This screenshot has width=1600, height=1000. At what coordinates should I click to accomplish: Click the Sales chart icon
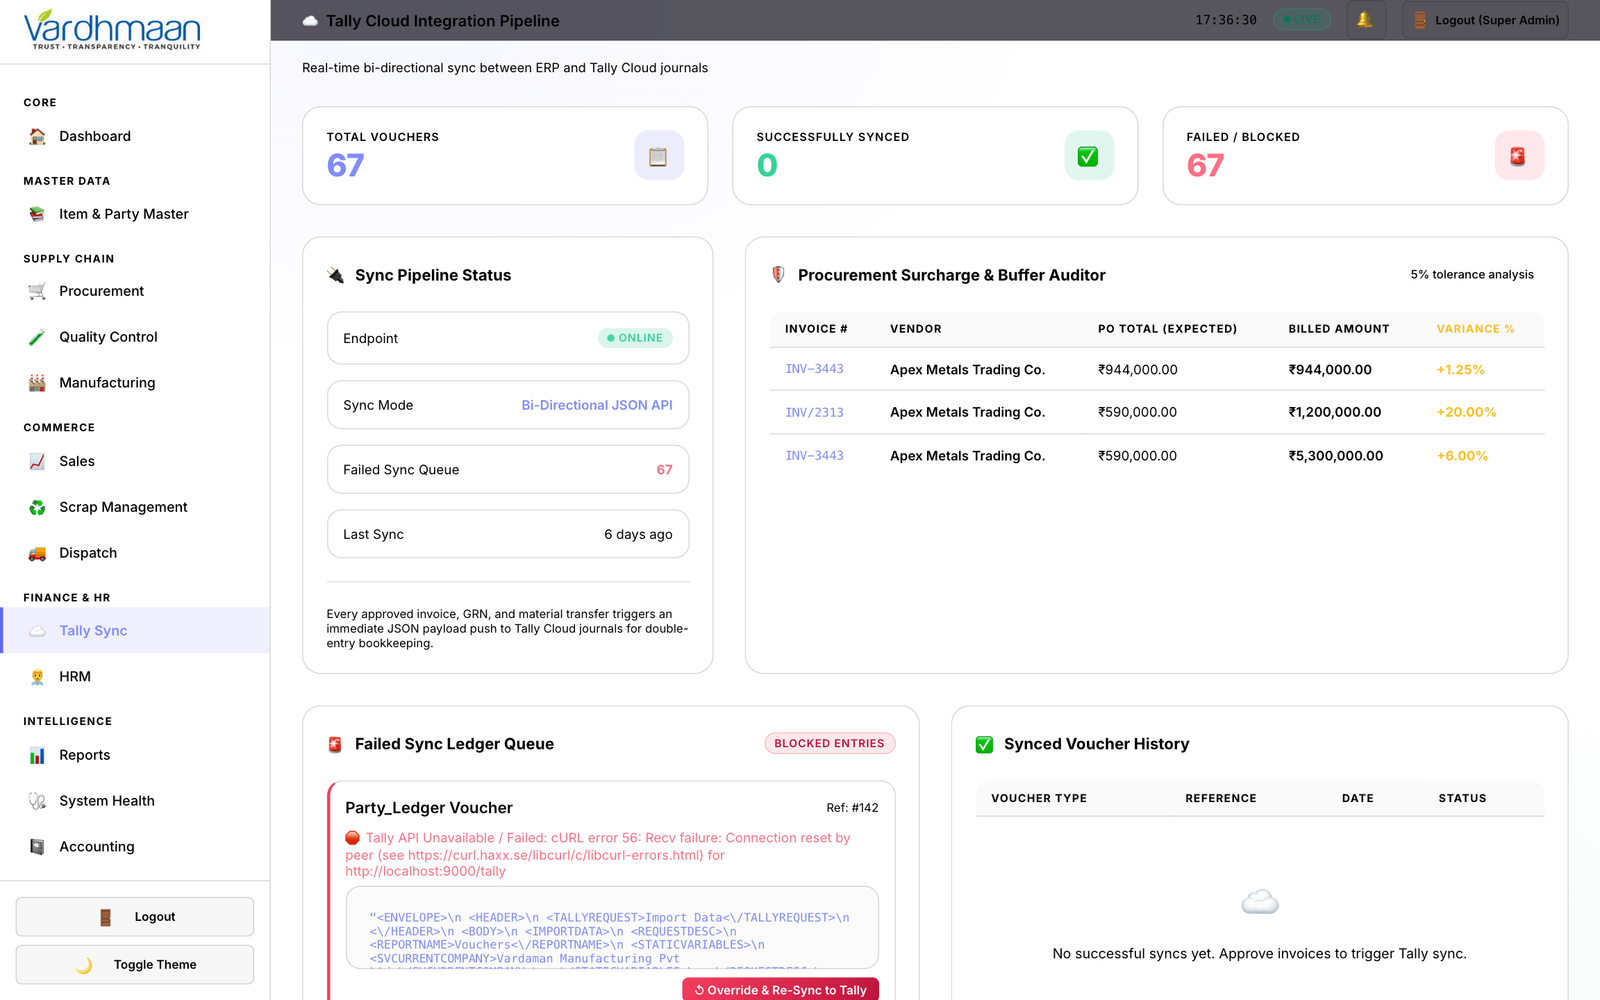click(x=37, y=461)
